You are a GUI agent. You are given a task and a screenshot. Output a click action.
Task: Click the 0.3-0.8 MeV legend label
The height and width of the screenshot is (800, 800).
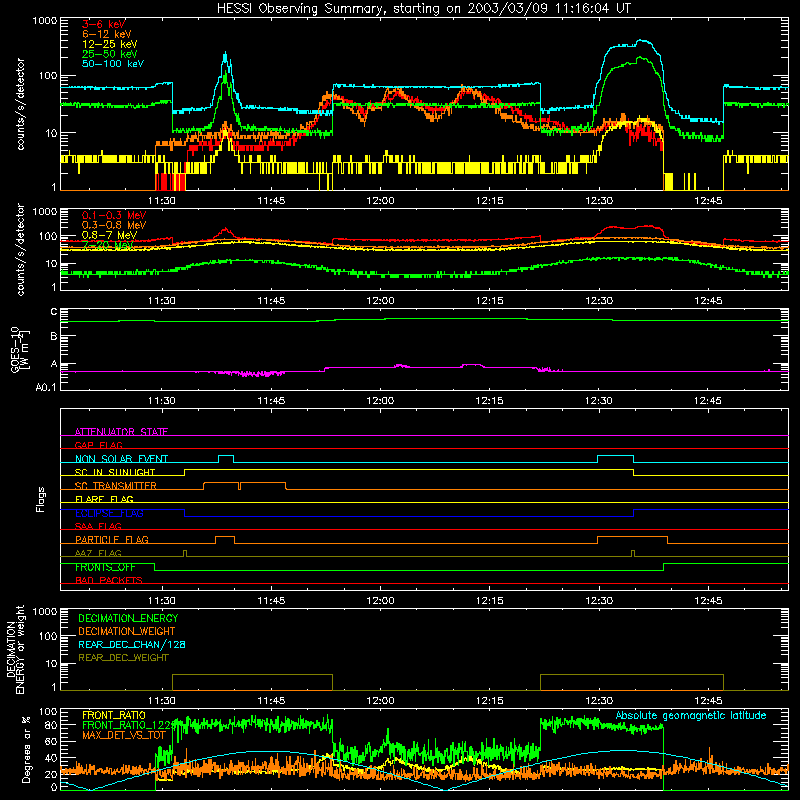click(114, 225)
